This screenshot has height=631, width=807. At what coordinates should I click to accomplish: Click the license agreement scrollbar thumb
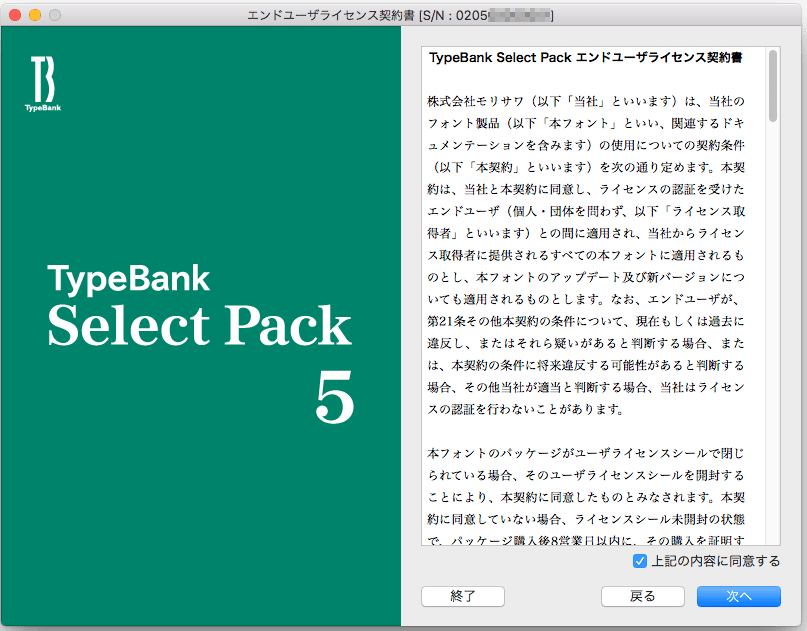[773, 86]
